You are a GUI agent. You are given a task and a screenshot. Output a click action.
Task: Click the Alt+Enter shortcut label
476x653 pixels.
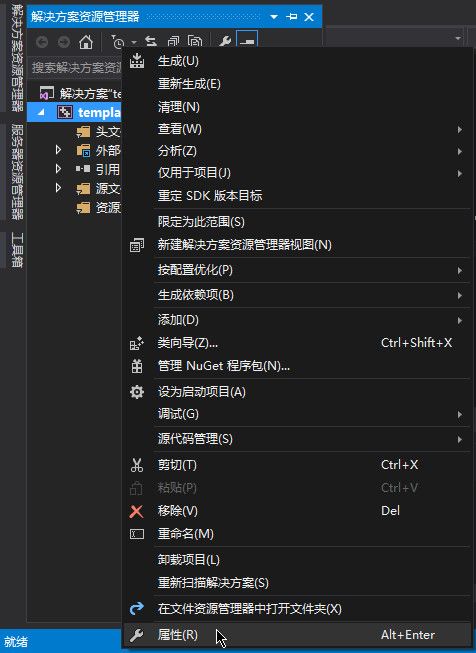click(408, 635)
